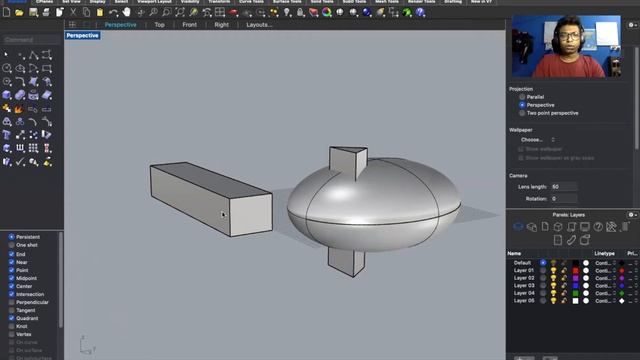Open the color wheel icon in toolbar
Image resolution: width=640 pixels, height=360 pixels.
(x=327, y=13)
